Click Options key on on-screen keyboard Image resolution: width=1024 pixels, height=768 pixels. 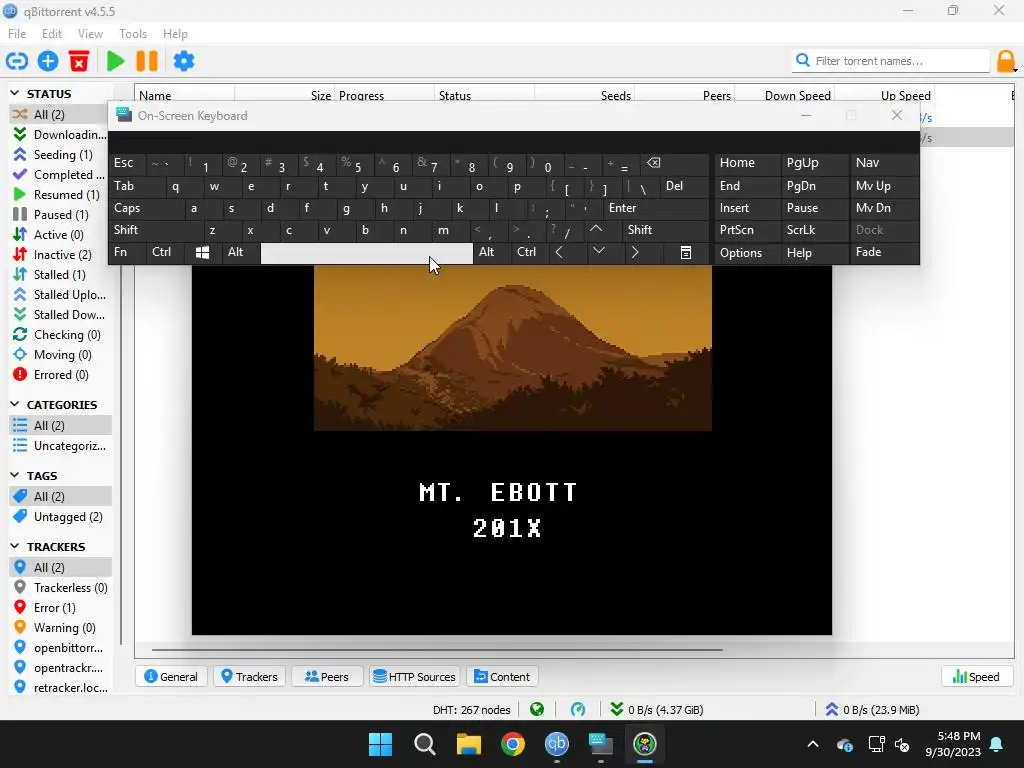(747, 252)
